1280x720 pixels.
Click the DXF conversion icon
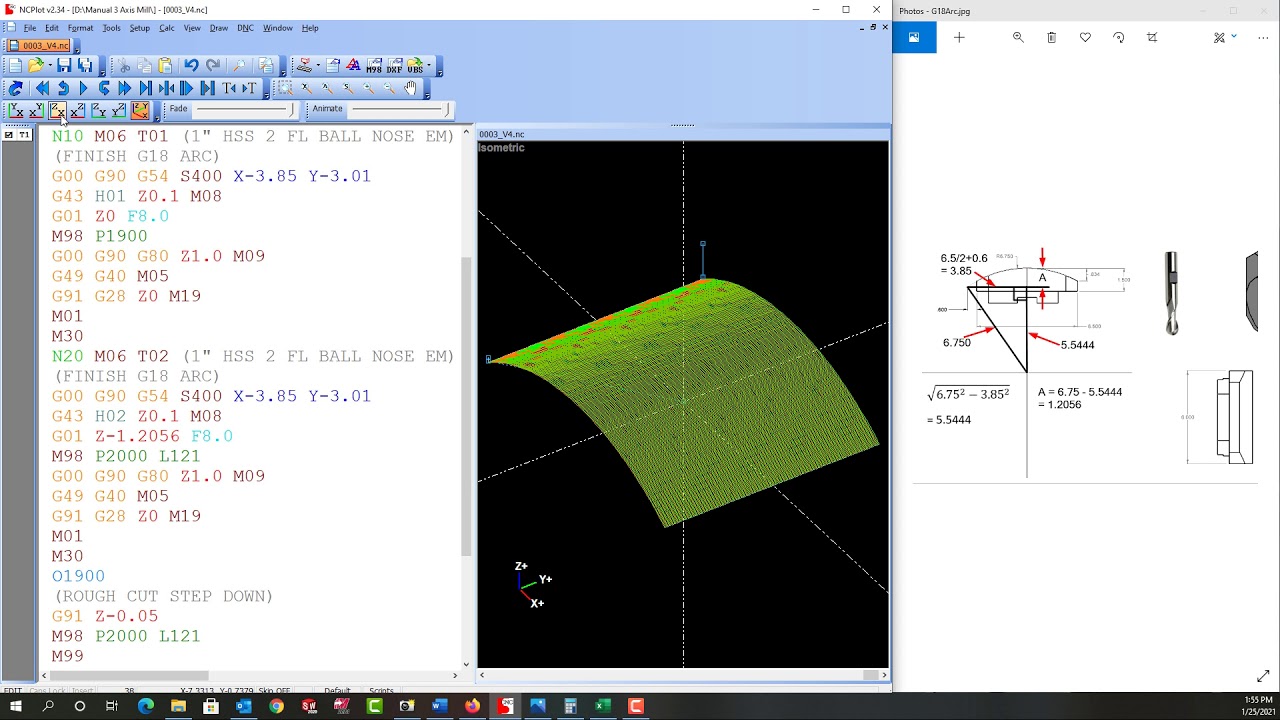[394, 66]
